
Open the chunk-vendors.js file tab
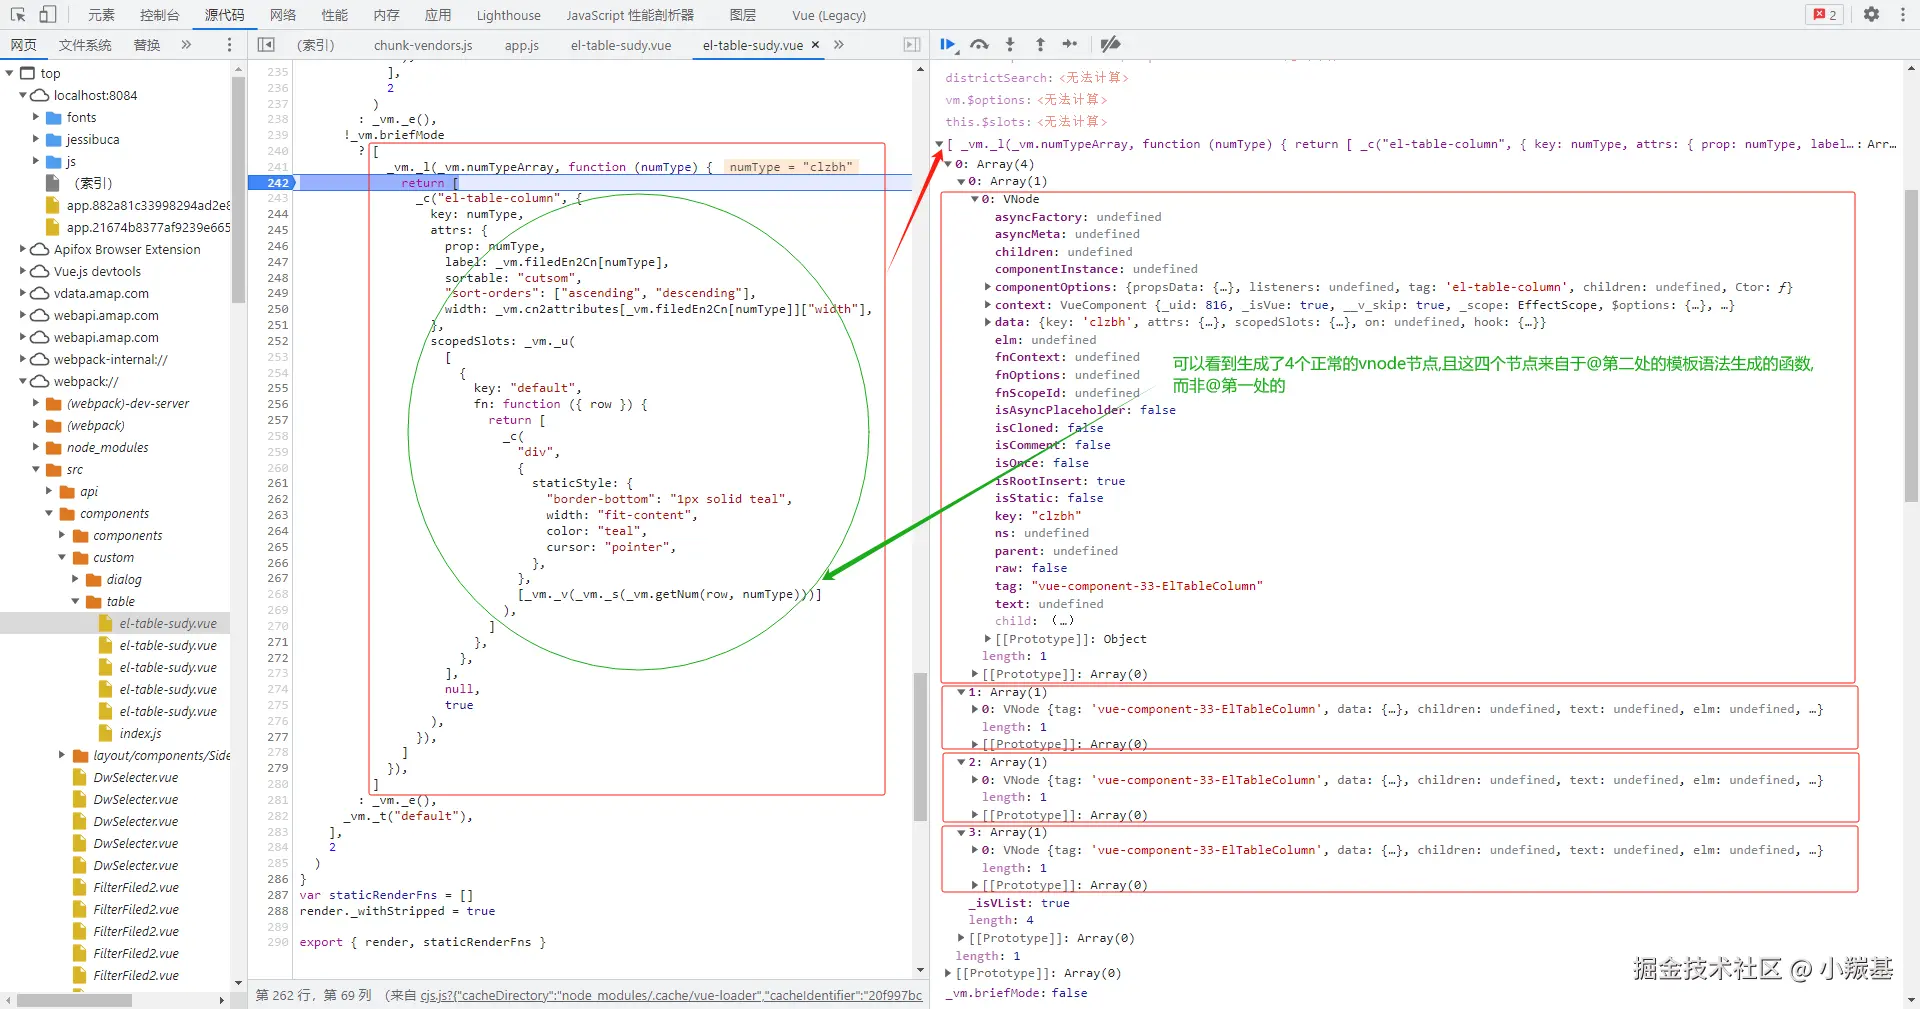422,45
